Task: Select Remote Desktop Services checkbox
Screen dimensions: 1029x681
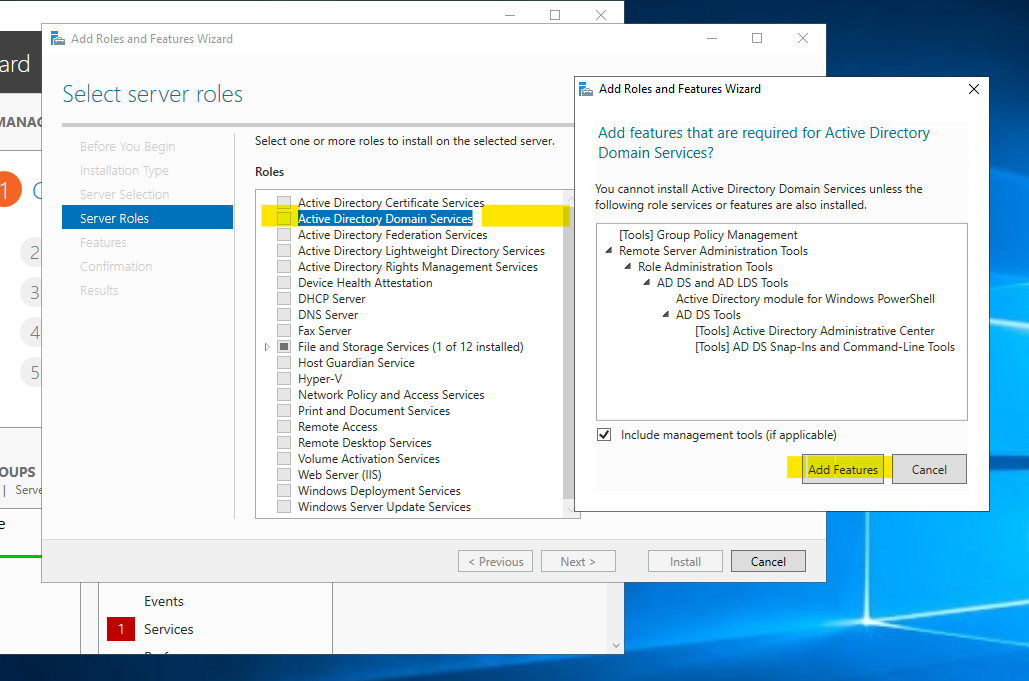Action: (284, 443)
